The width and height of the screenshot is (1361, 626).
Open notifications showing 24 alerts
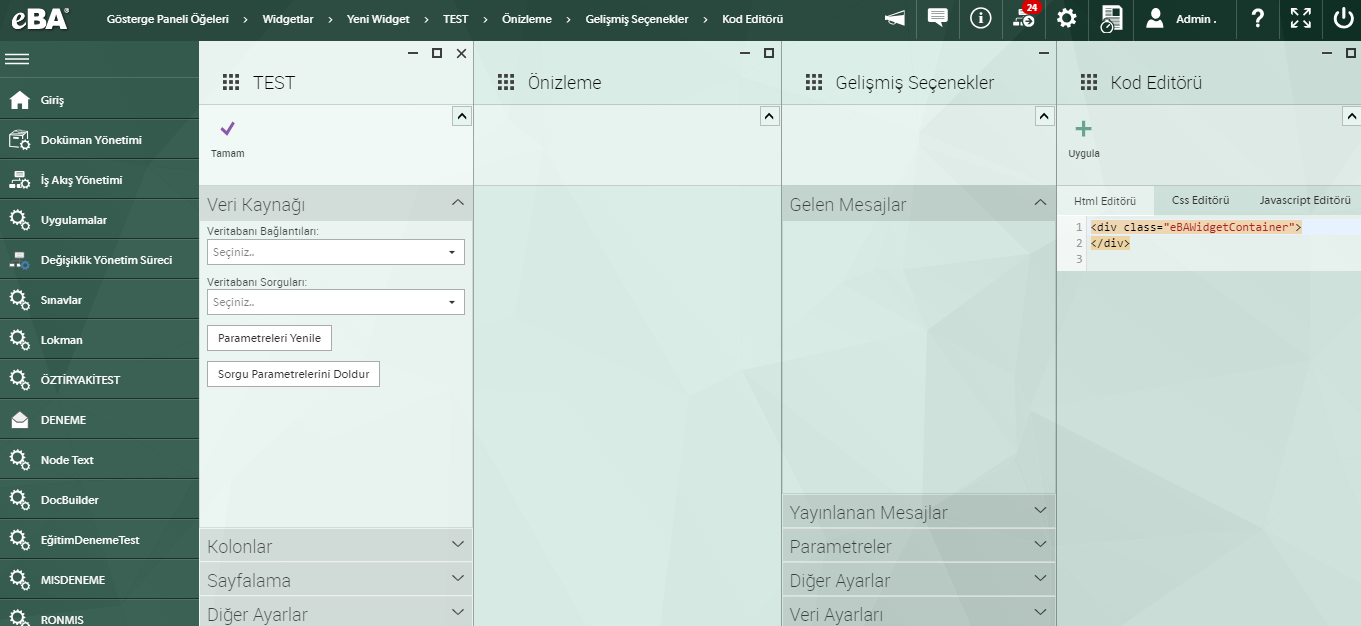(1023, 18)
